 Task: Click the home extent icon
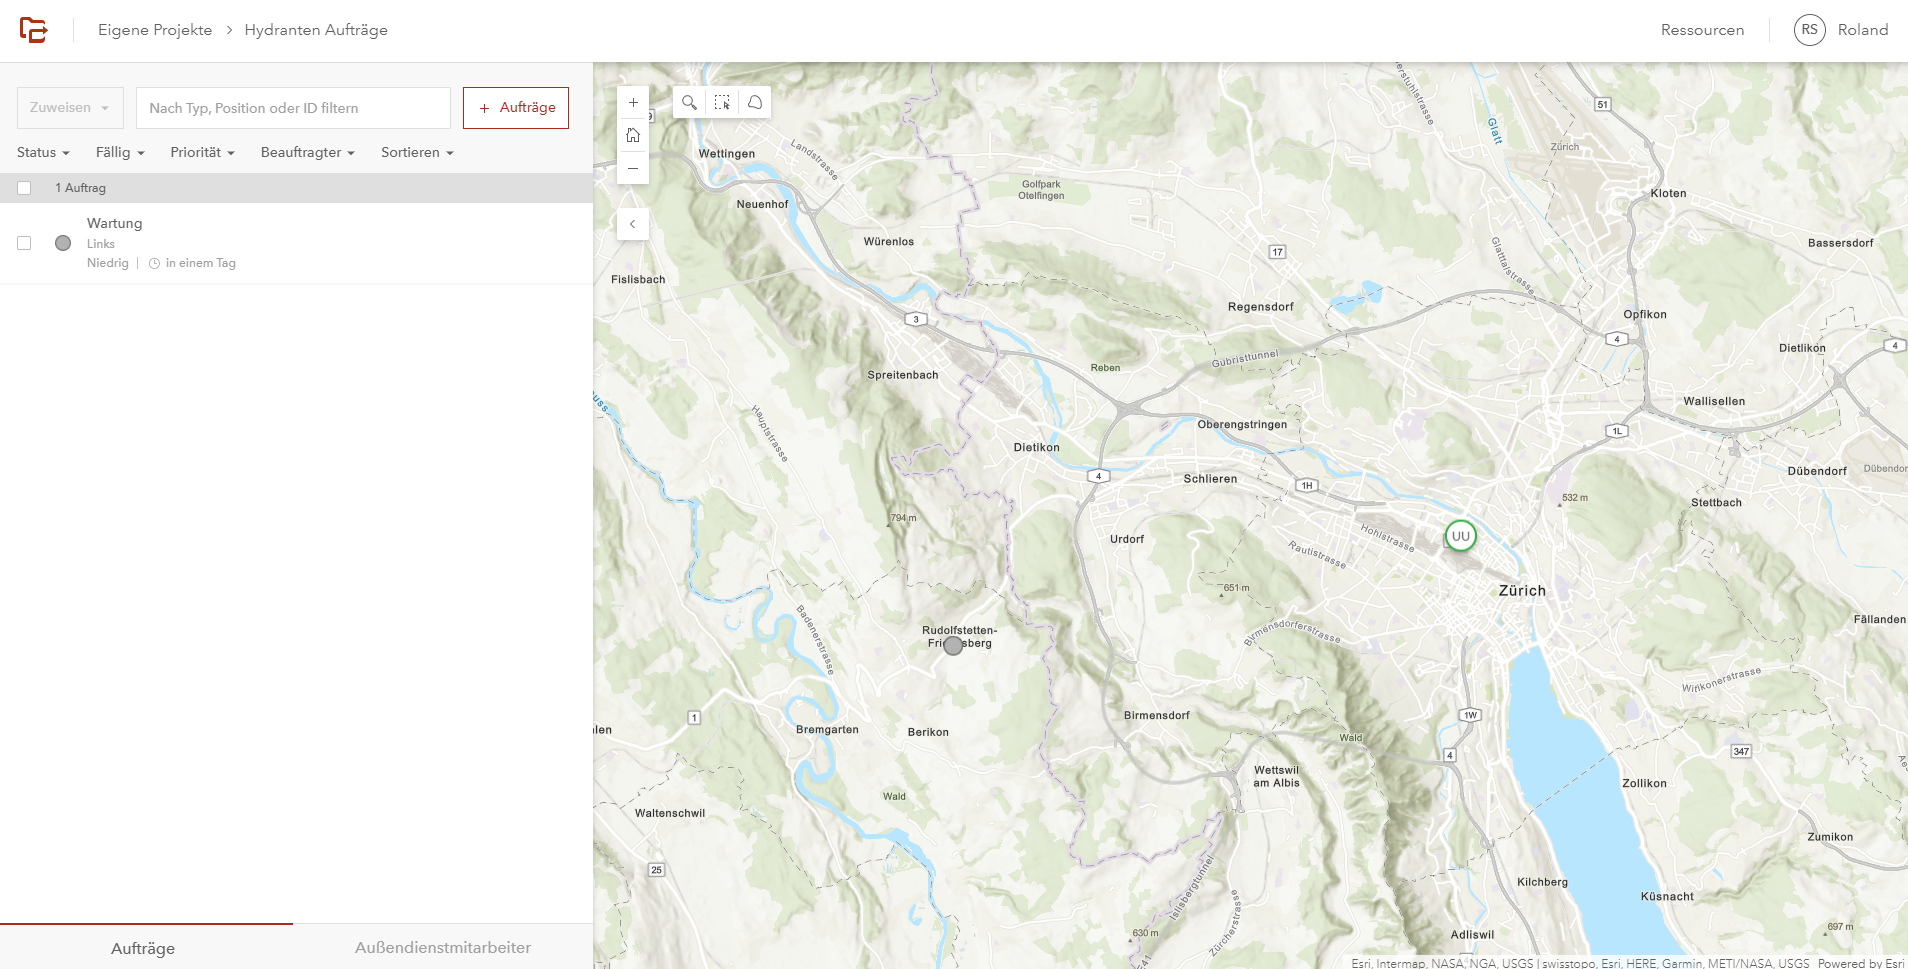pos(633,134)
